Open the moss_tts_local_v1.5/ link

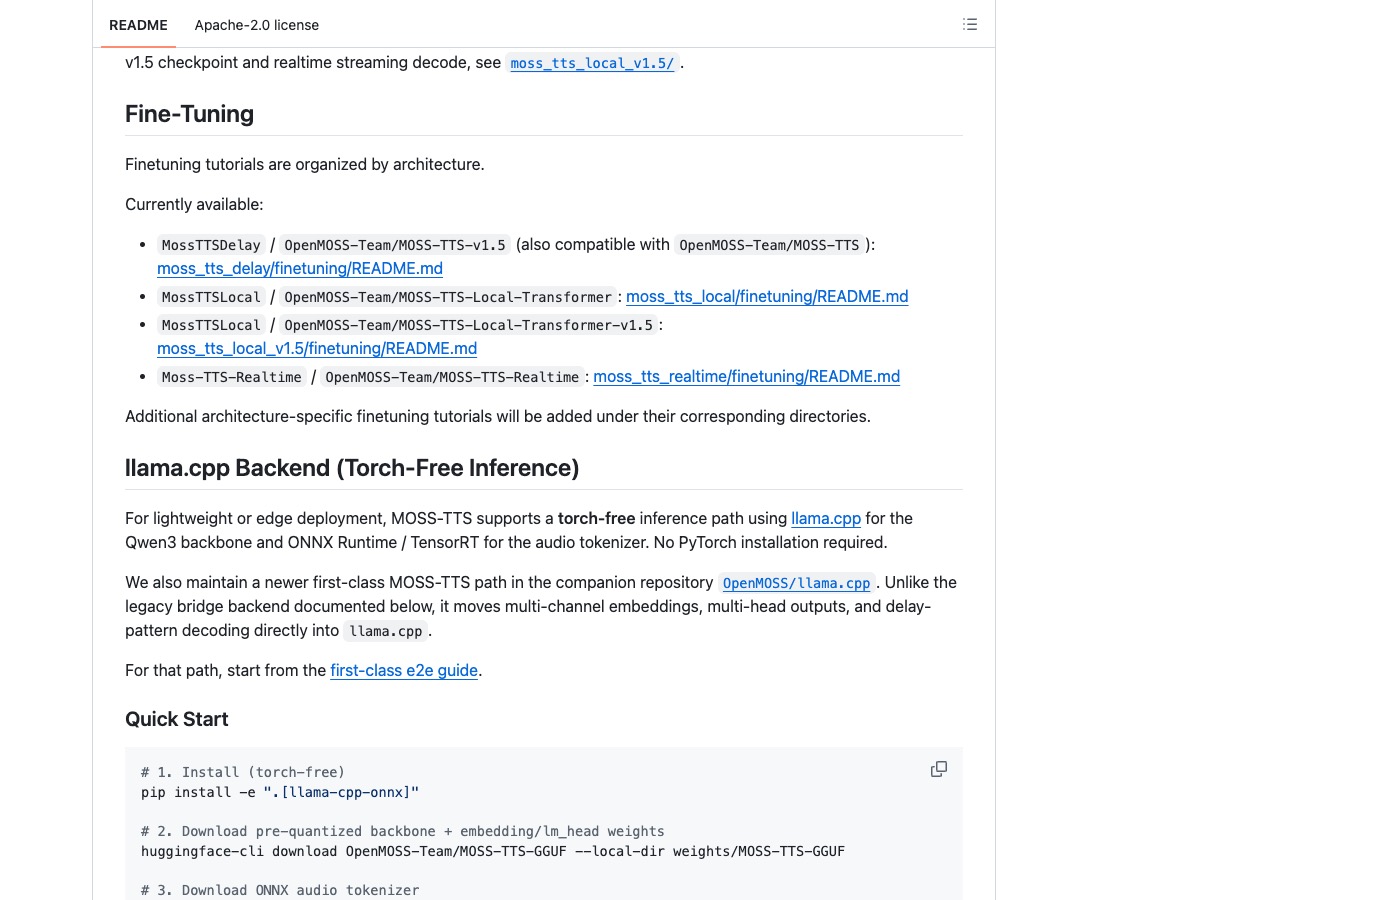click(592, 63)
